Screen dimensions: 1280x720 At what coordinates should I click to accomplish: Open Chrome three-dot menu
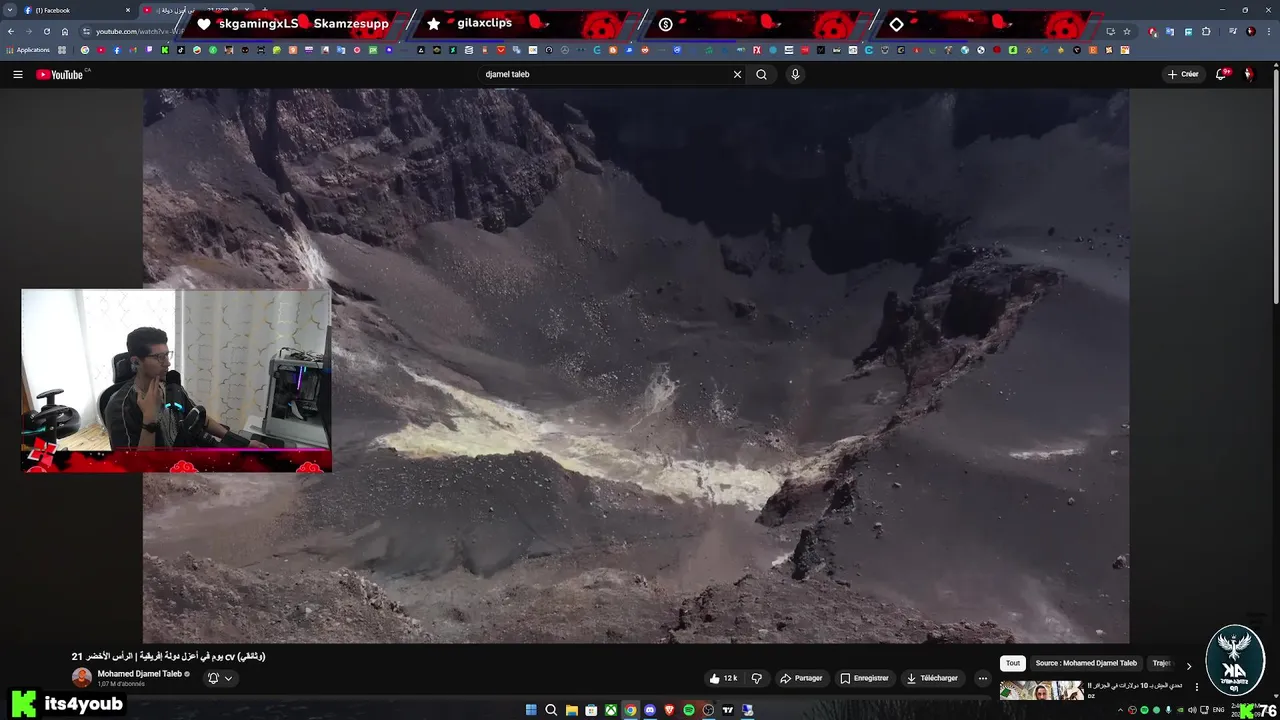pos(1271,31)
